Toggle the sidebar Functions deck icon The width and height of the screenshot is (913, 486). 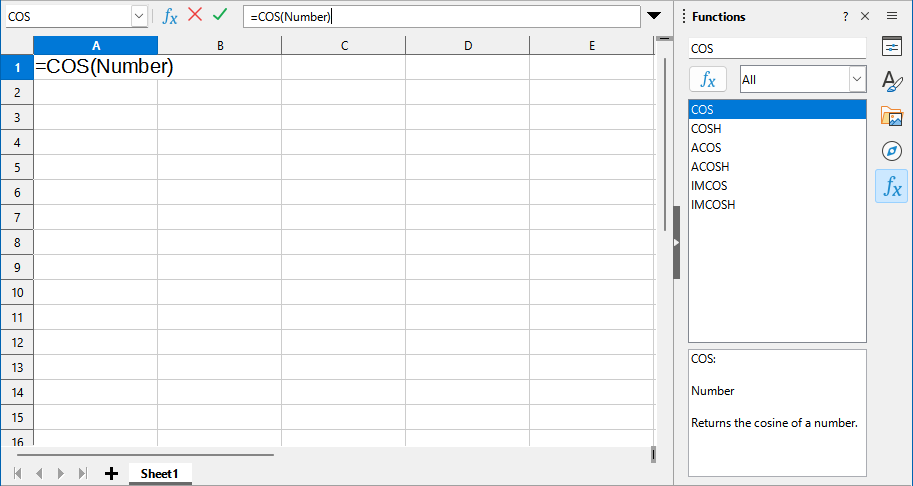(x=891, y=187)
